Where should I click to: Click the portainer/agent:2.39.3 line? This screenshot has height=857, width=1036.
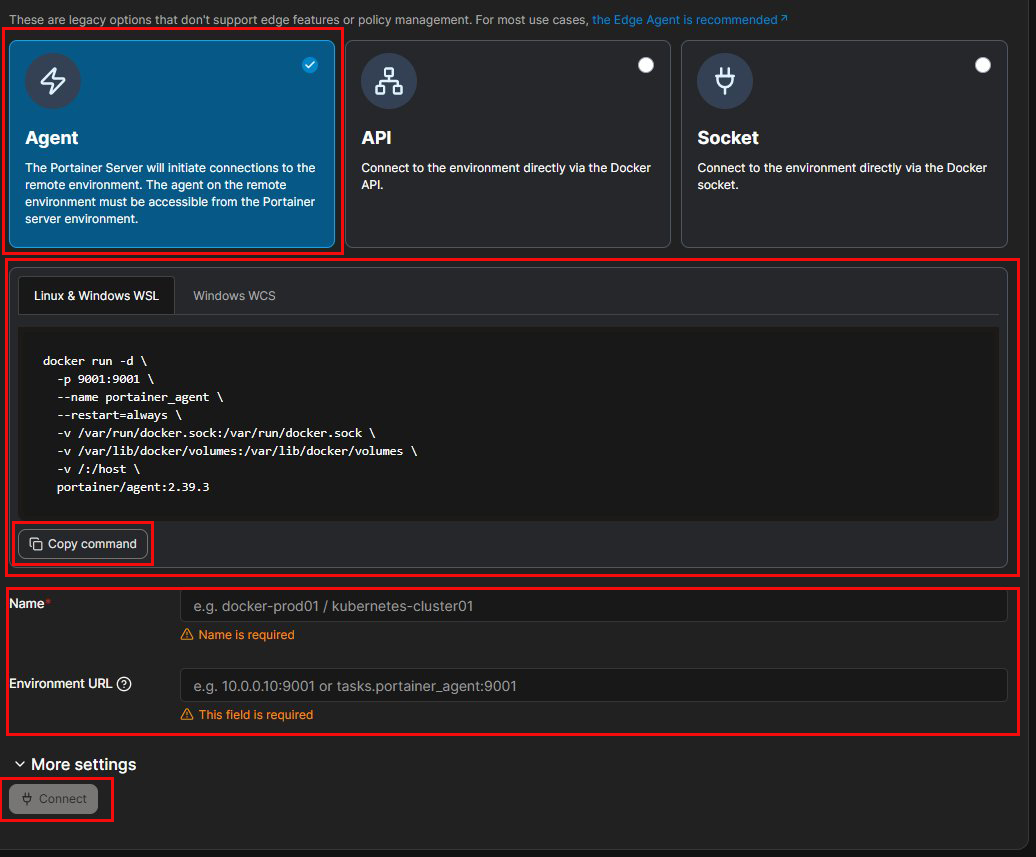pos(133,487)
